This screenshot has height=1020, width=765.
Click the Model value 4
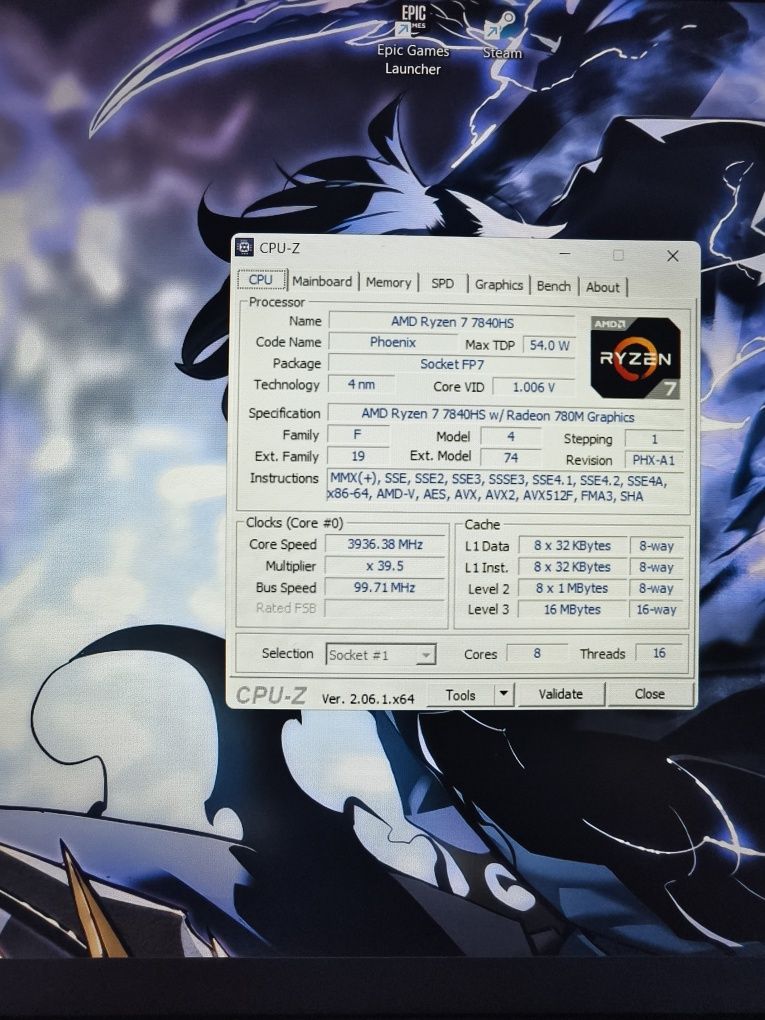click(x=511, y=436)
